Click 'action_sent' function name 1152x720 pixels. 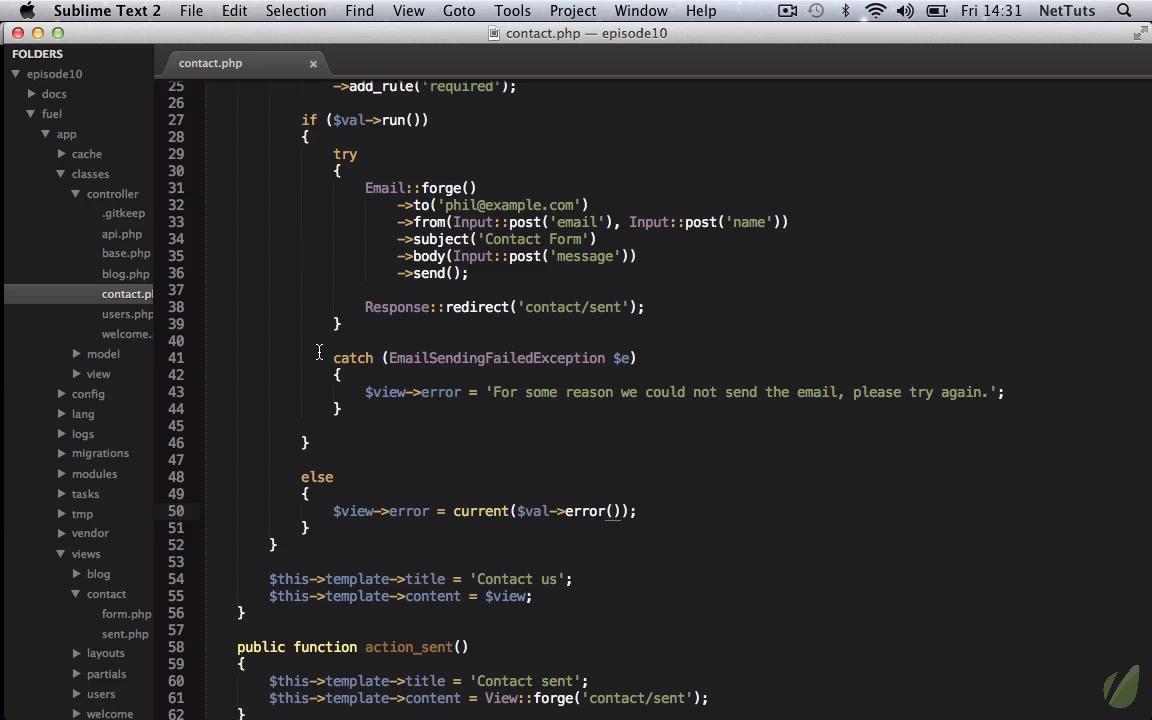coord(408,647)
